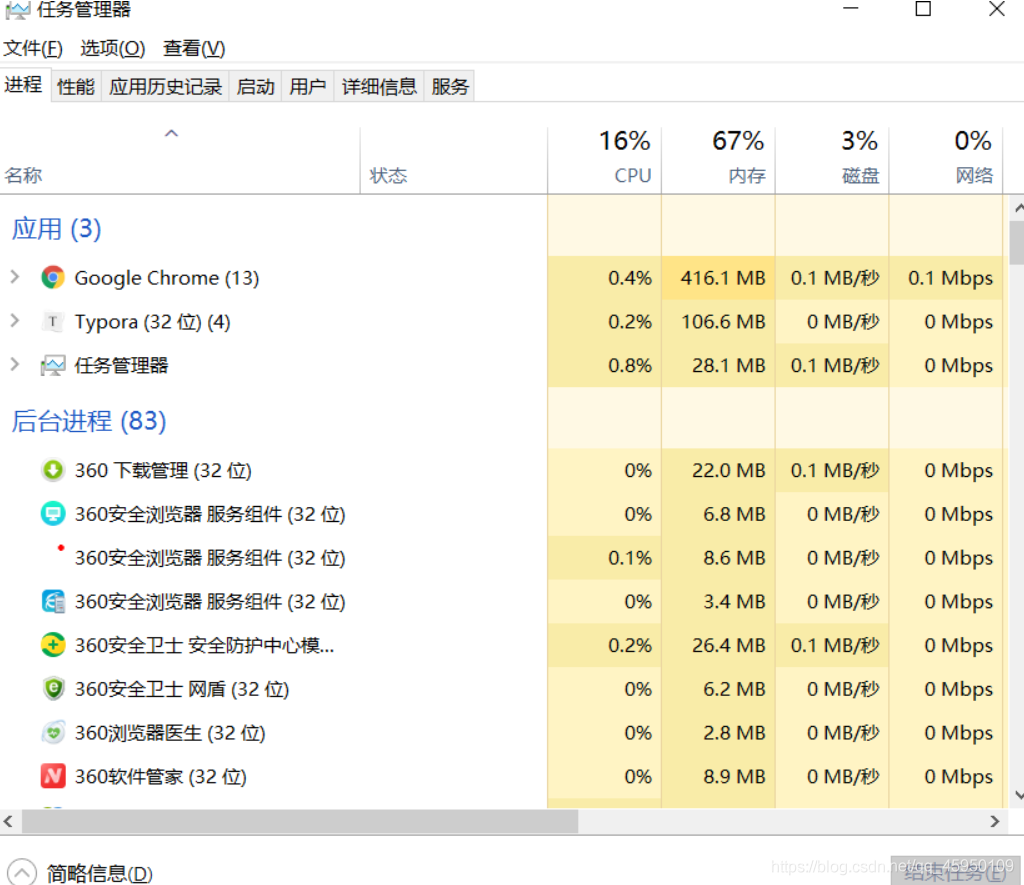Switch to the 服务 tab
1024x885 pixels.
coord(450,86)
